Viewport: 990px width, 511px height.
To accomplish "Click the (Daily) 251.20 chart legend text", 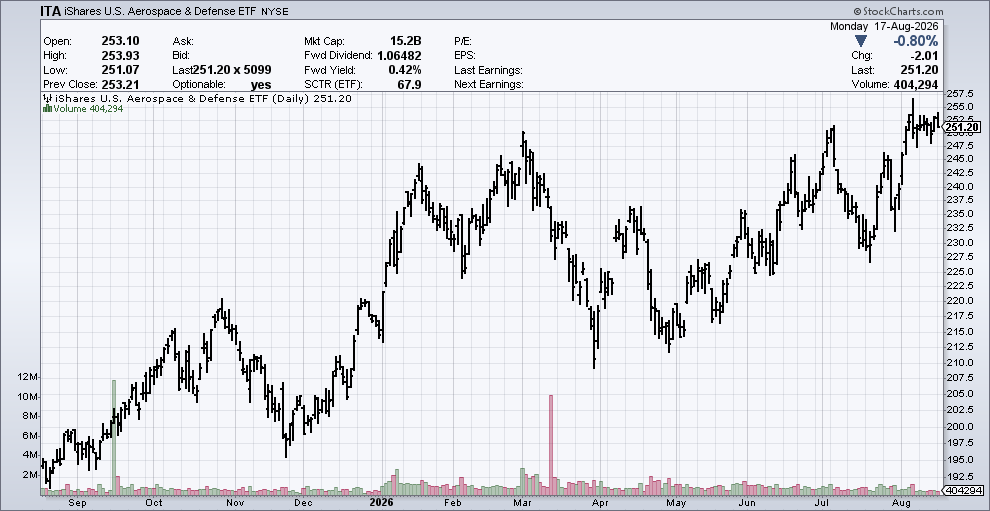I will click(314, 99).
